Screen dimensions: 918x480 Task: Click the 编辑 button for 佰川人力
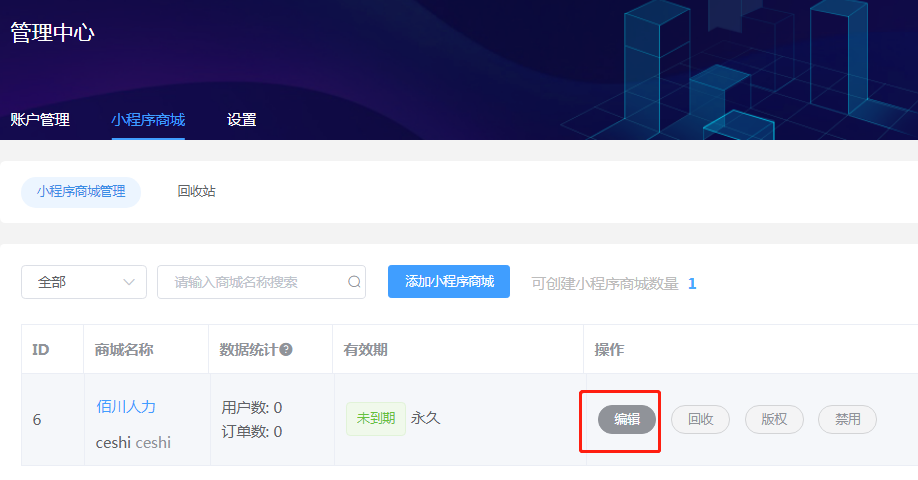click(626, 419)
